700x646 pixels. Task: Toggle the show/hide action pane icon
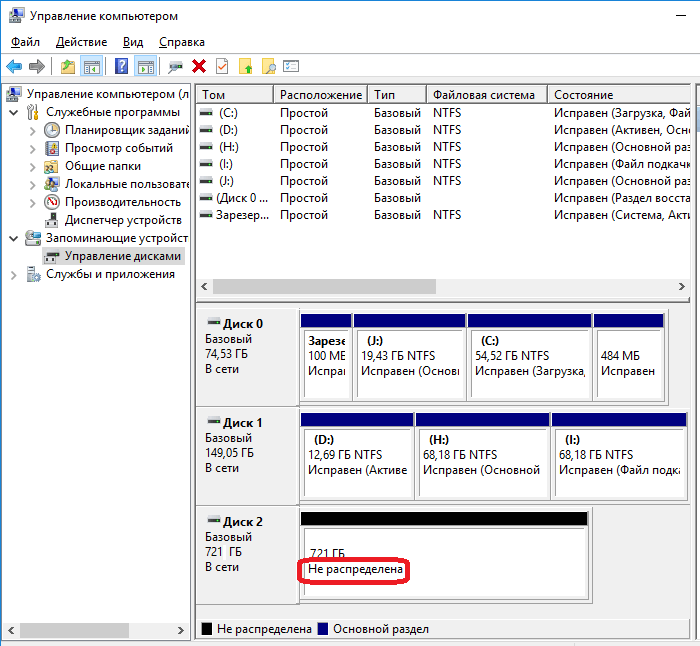pyautogui.click(x=146, y=67)
